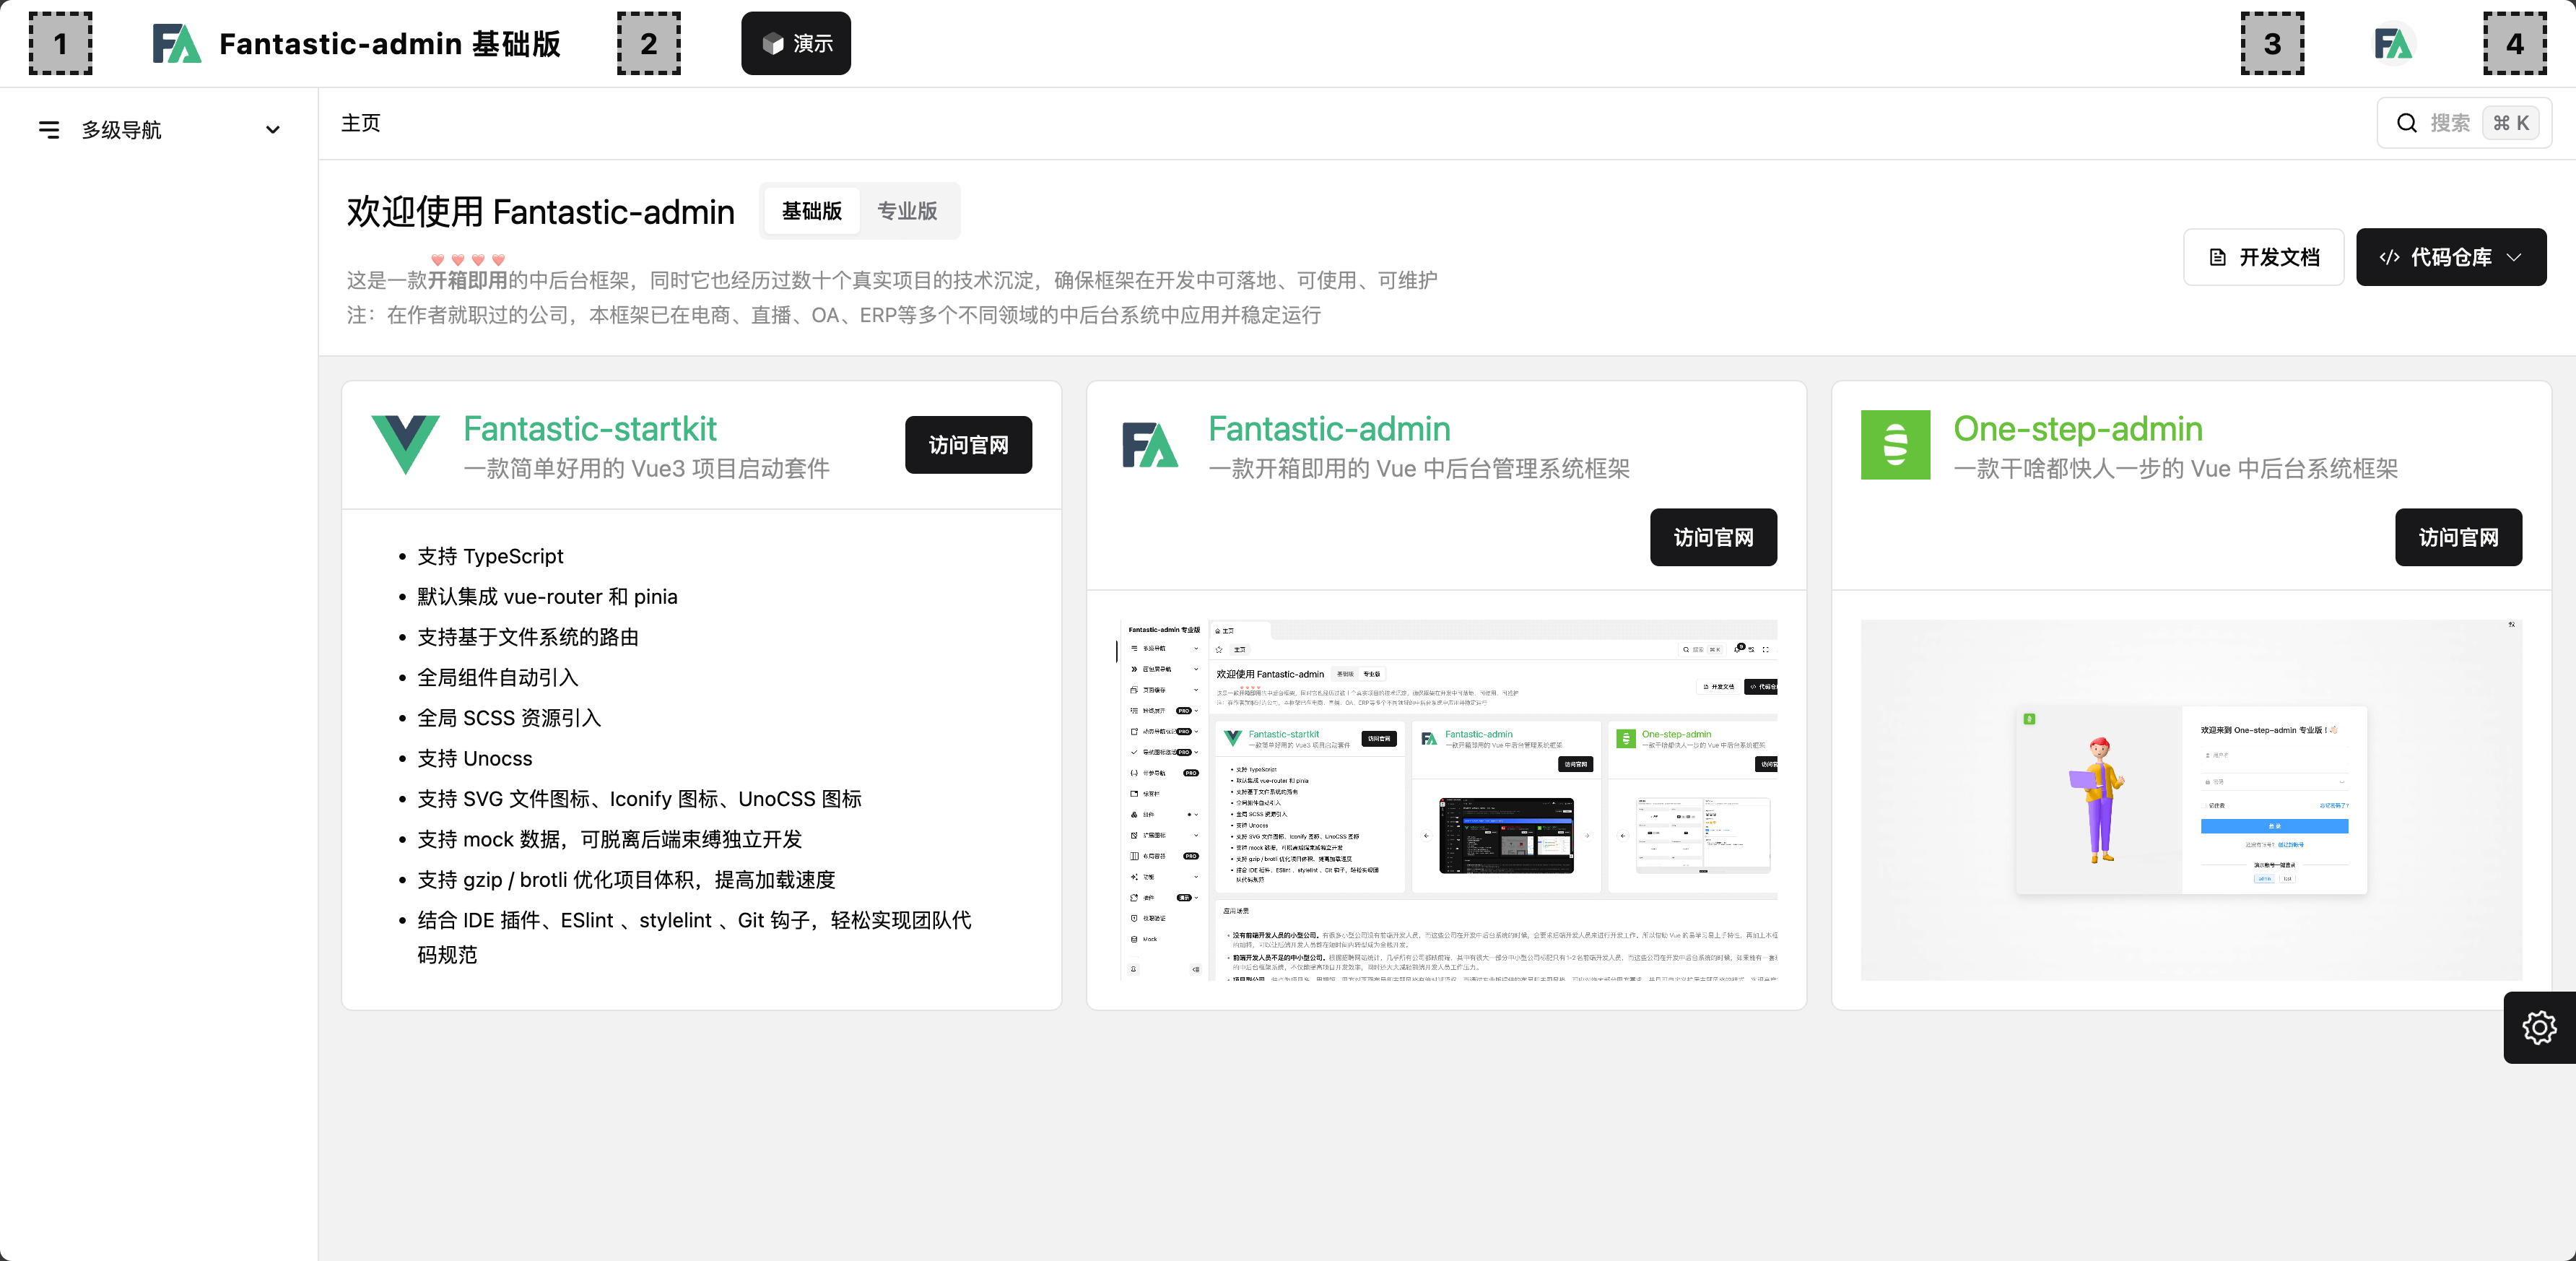Image resolution: width=2576 pixels, height=1261 pixels.
Task: Select the 基础版 edition toggle
Action: point(811,211)
